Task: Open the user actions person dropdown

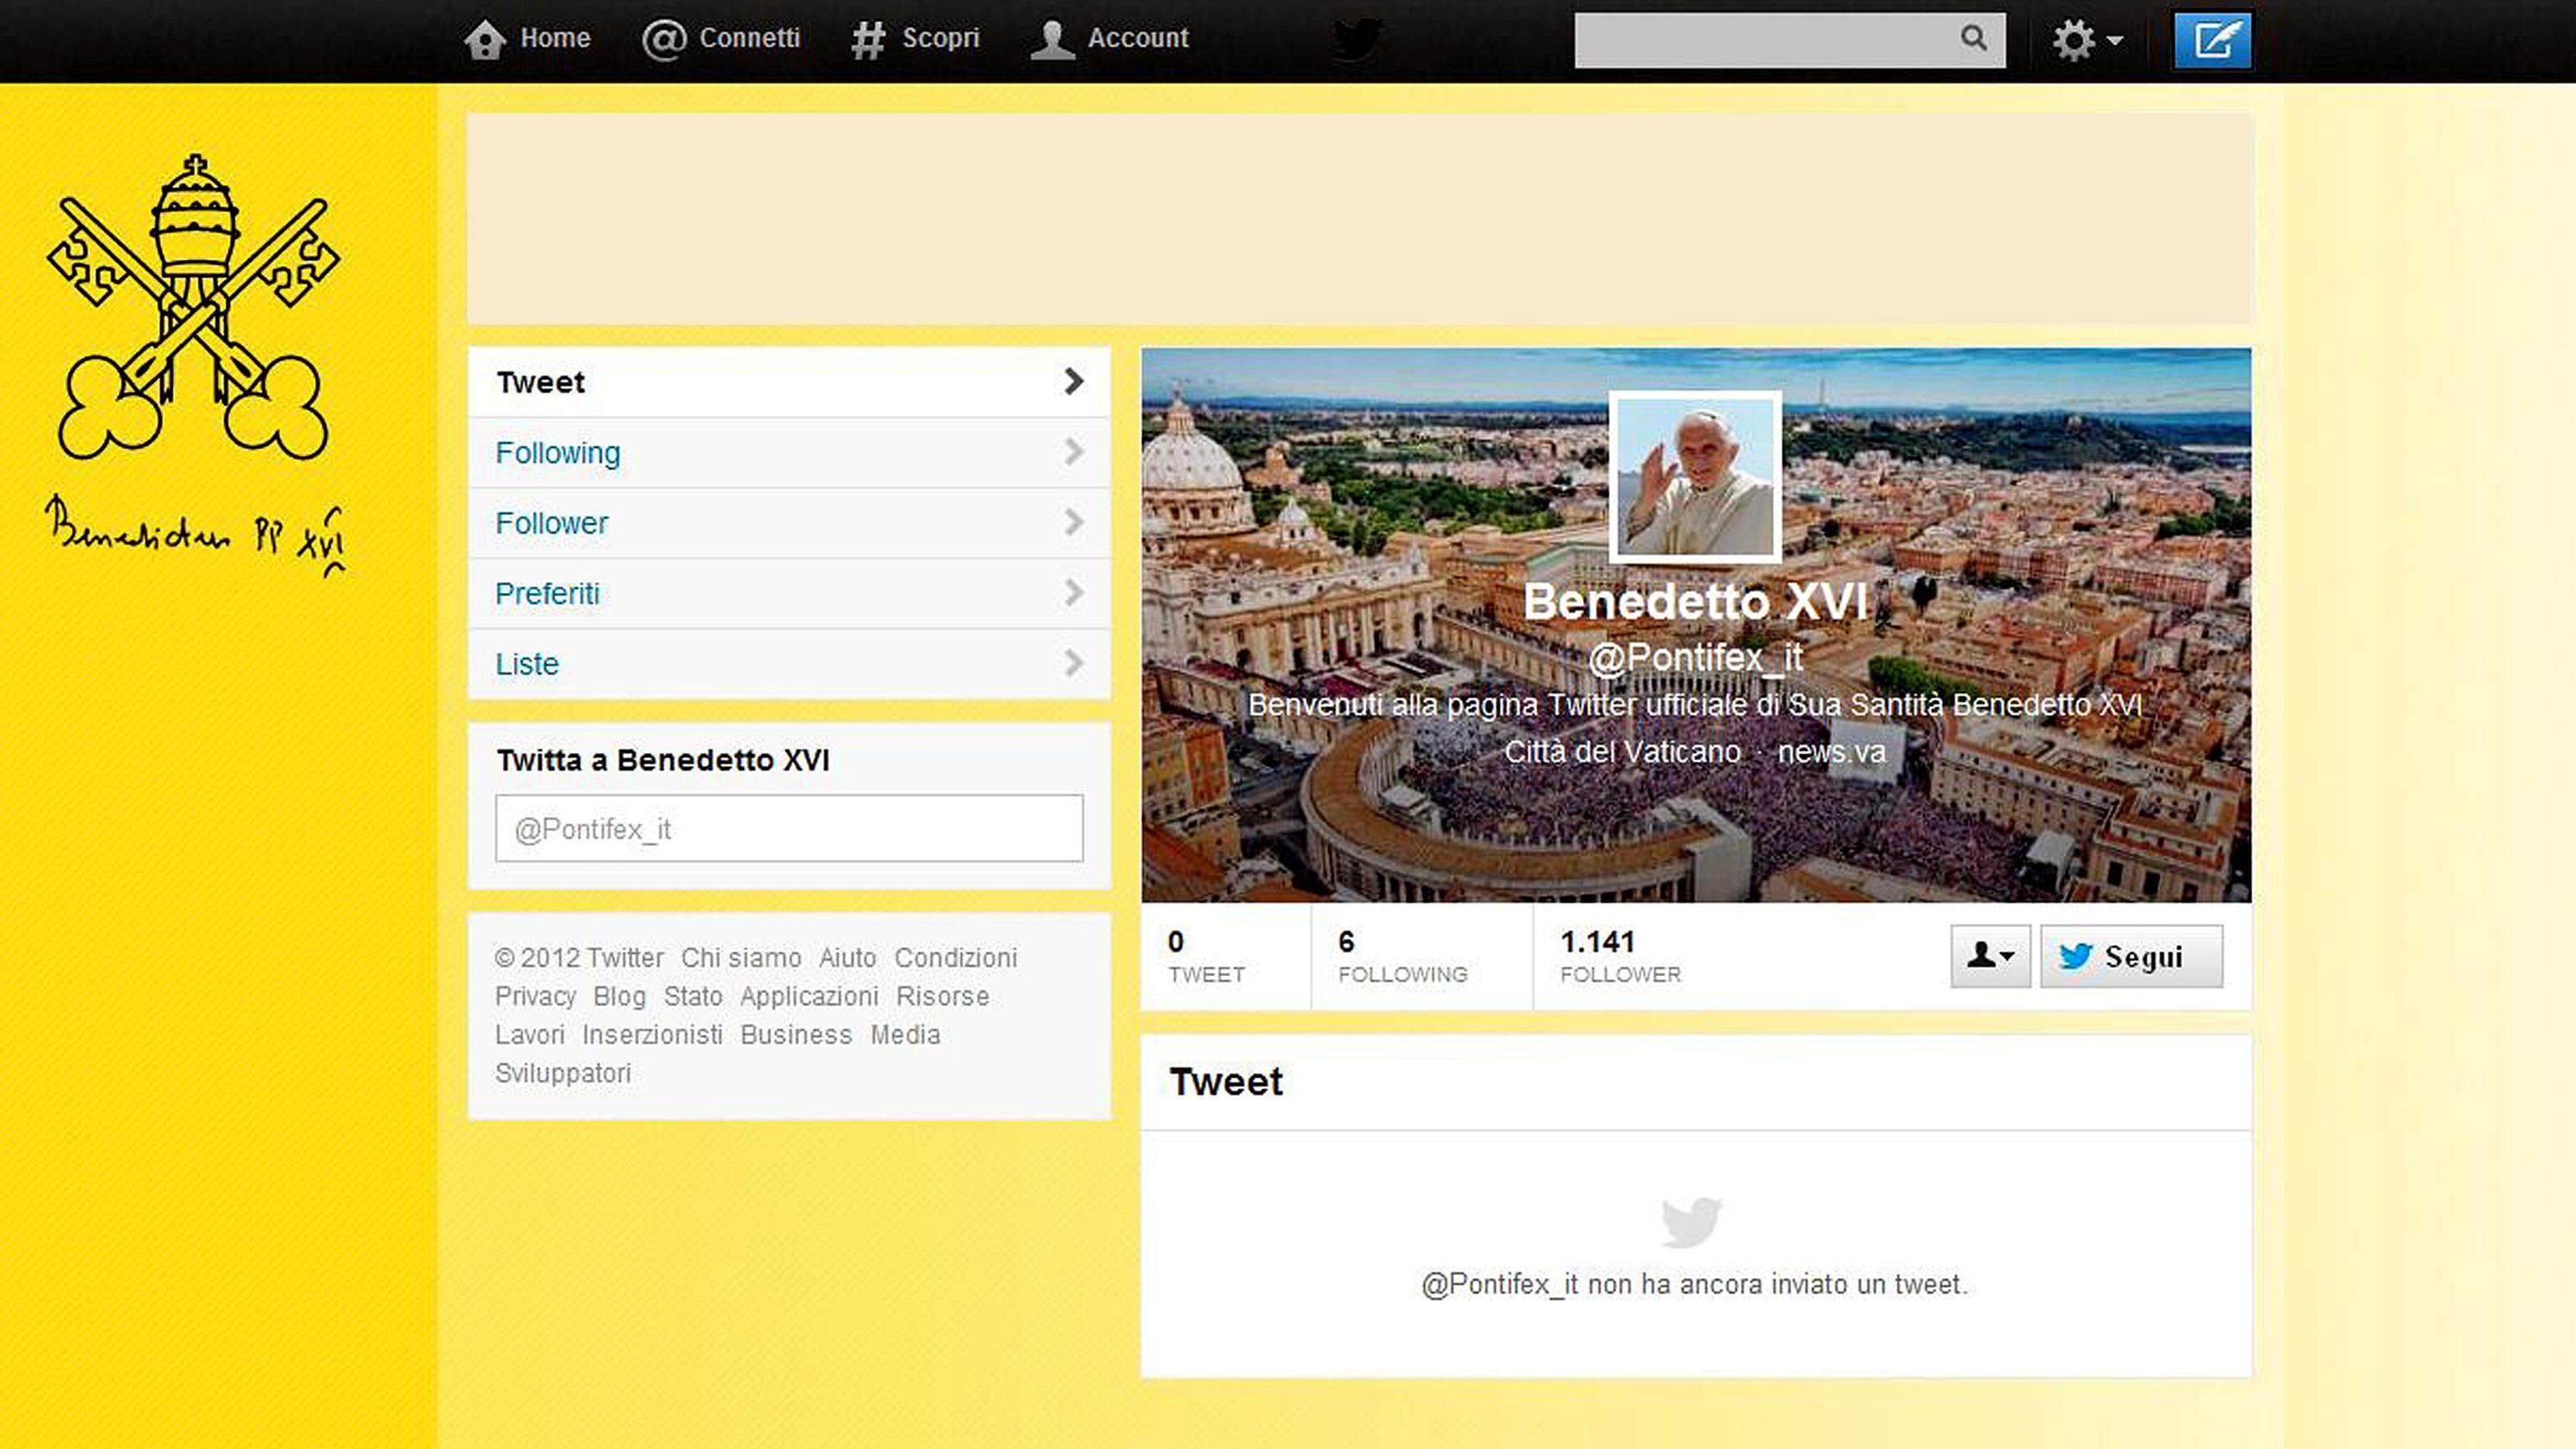Action: pyautogui.click(x=1990, y=956)
